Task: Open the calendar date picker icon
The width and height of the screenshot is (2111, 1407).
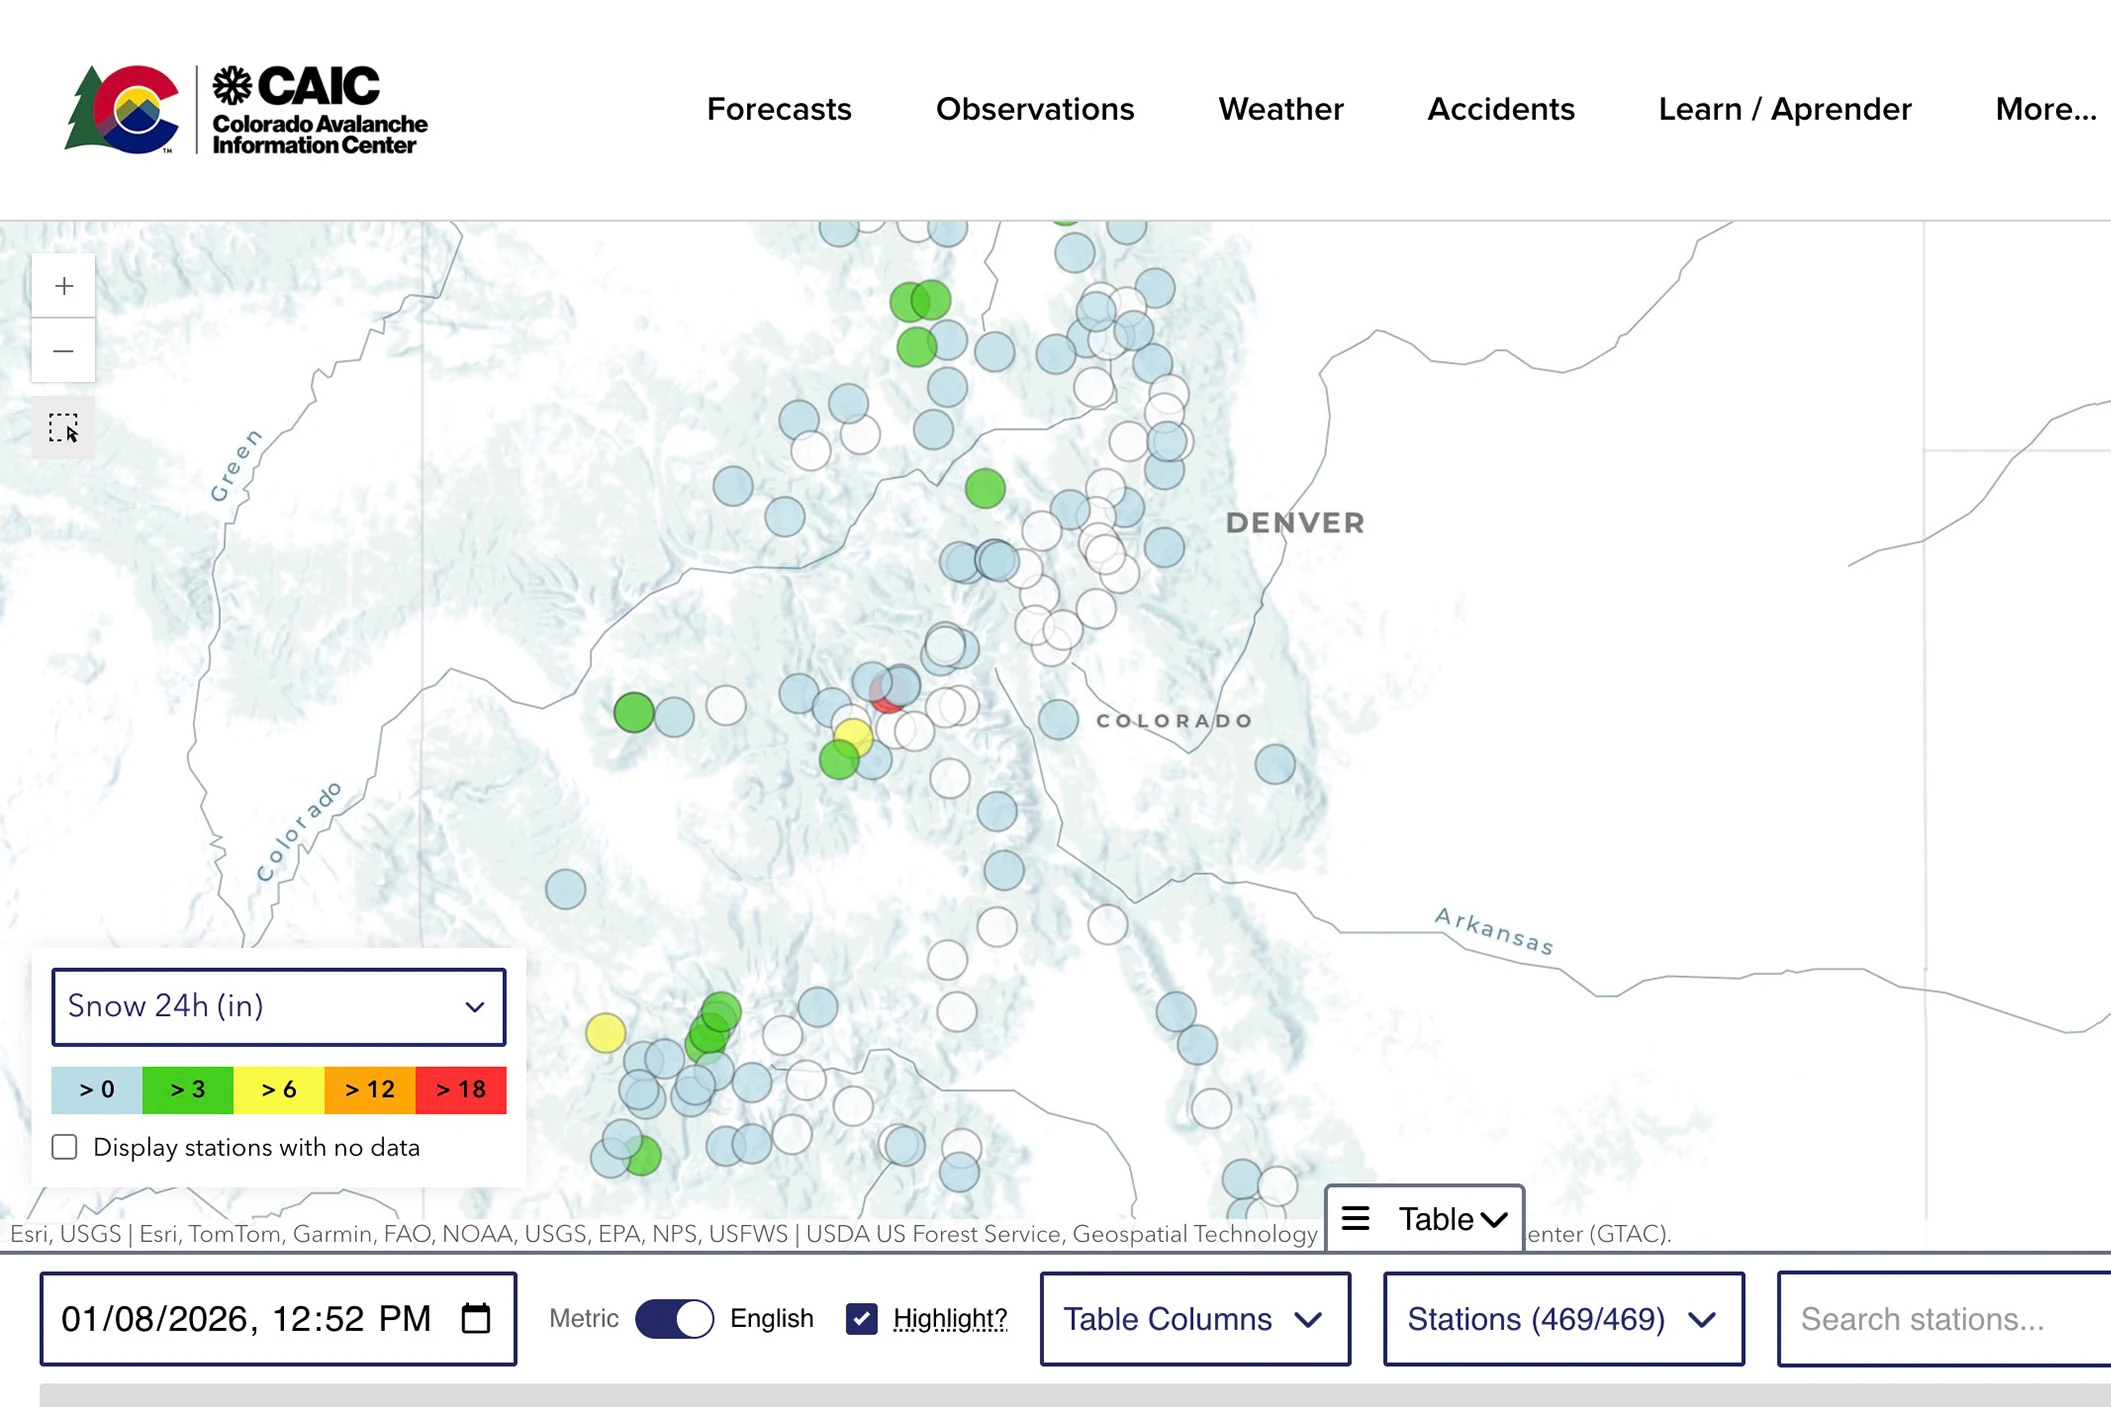Action: 476,1319
